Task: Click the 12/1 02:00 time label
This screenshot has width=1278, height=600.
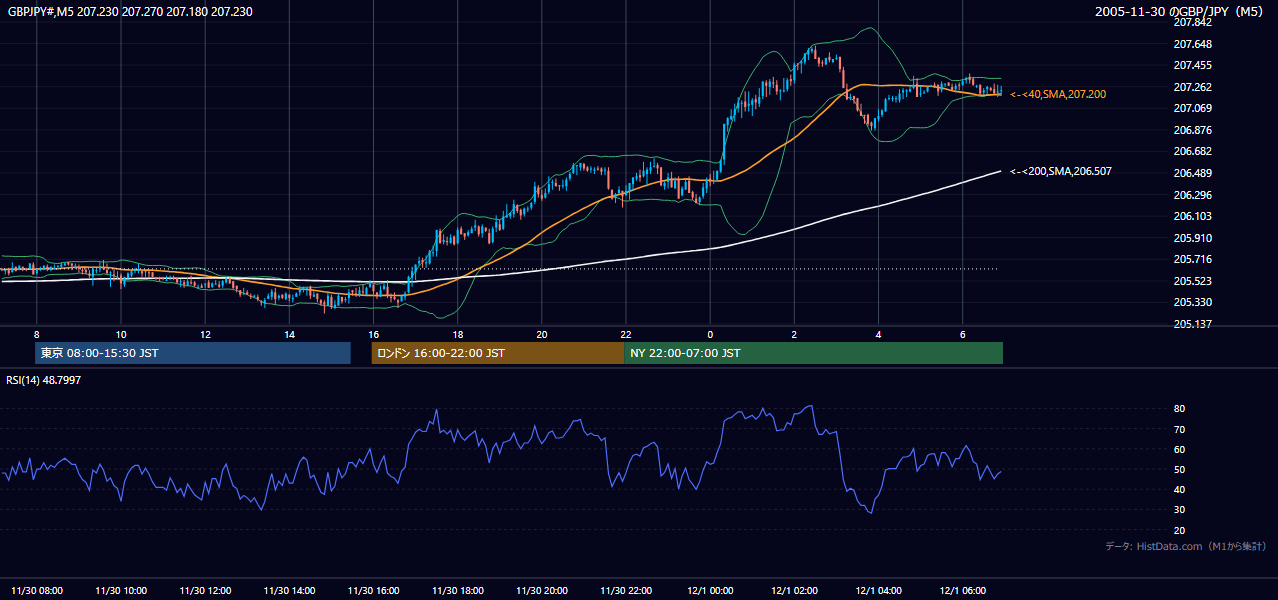Action: coord(794,590)
